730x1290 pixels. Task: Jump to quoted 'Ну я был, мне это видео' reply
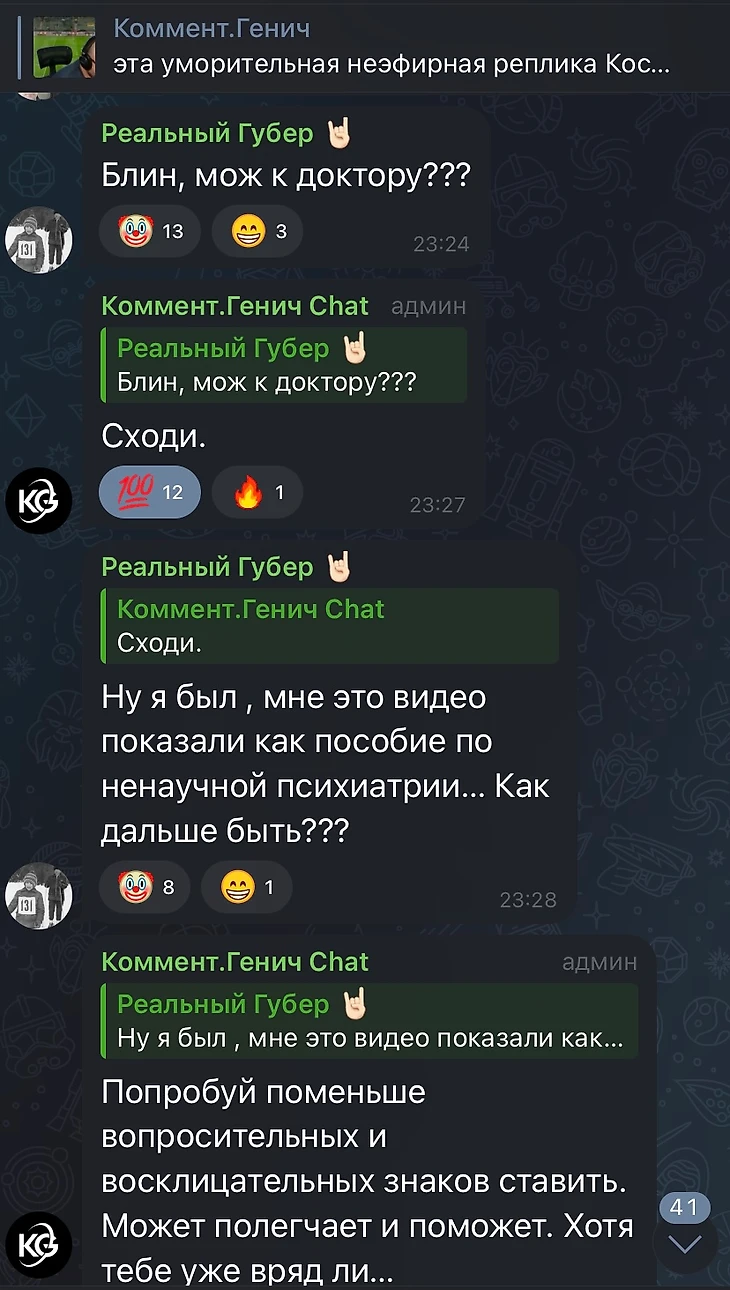(369, 1021)
